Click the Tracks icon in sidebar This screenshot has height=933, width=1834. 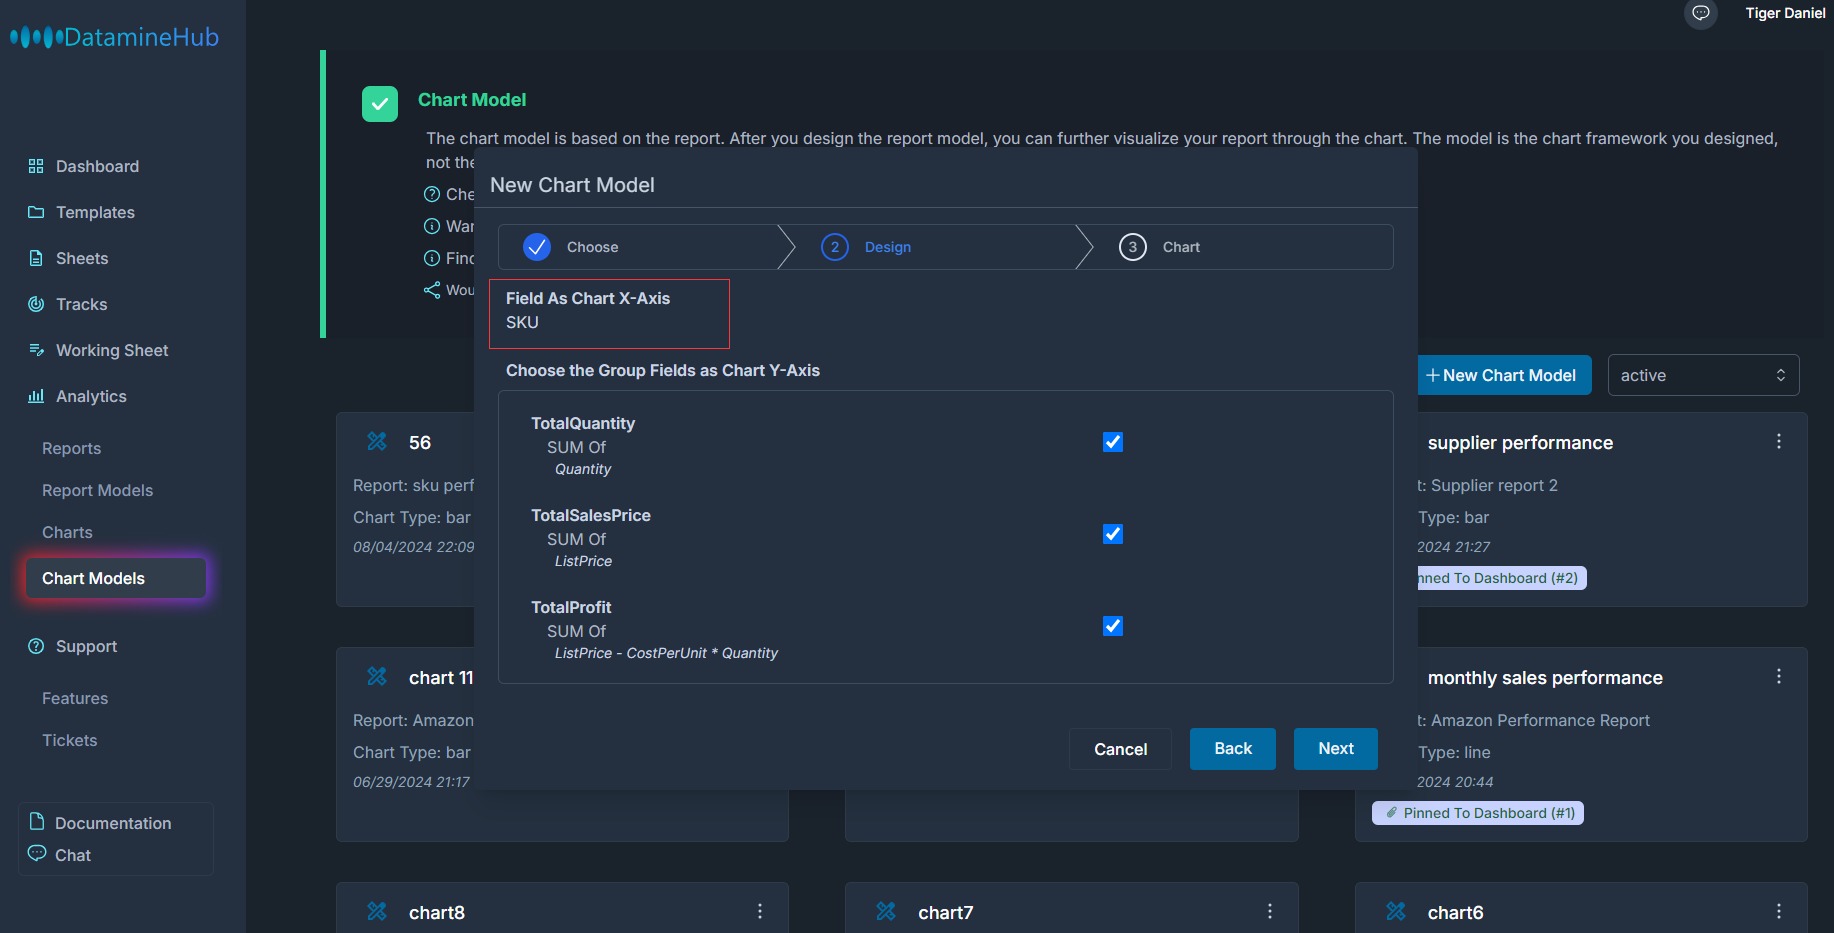pyautogui.click(x=36, y=304)
